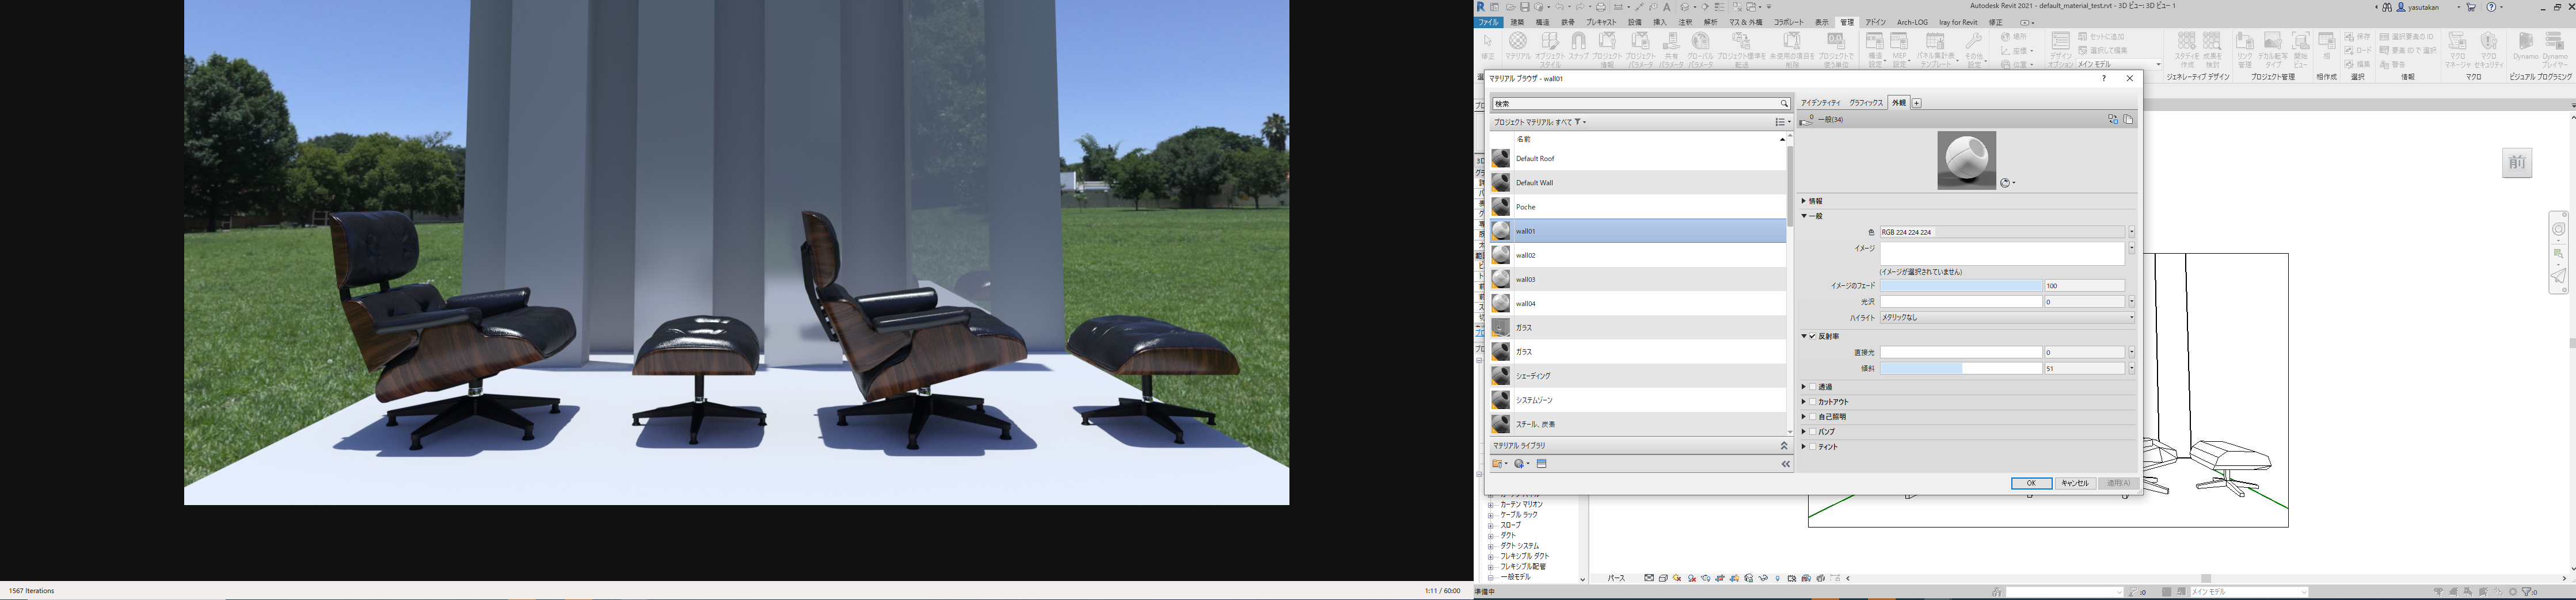Open the ファイル menu
This screenshot has height=600, width=2576.
pyautogui.click(x=1489, y=22)
